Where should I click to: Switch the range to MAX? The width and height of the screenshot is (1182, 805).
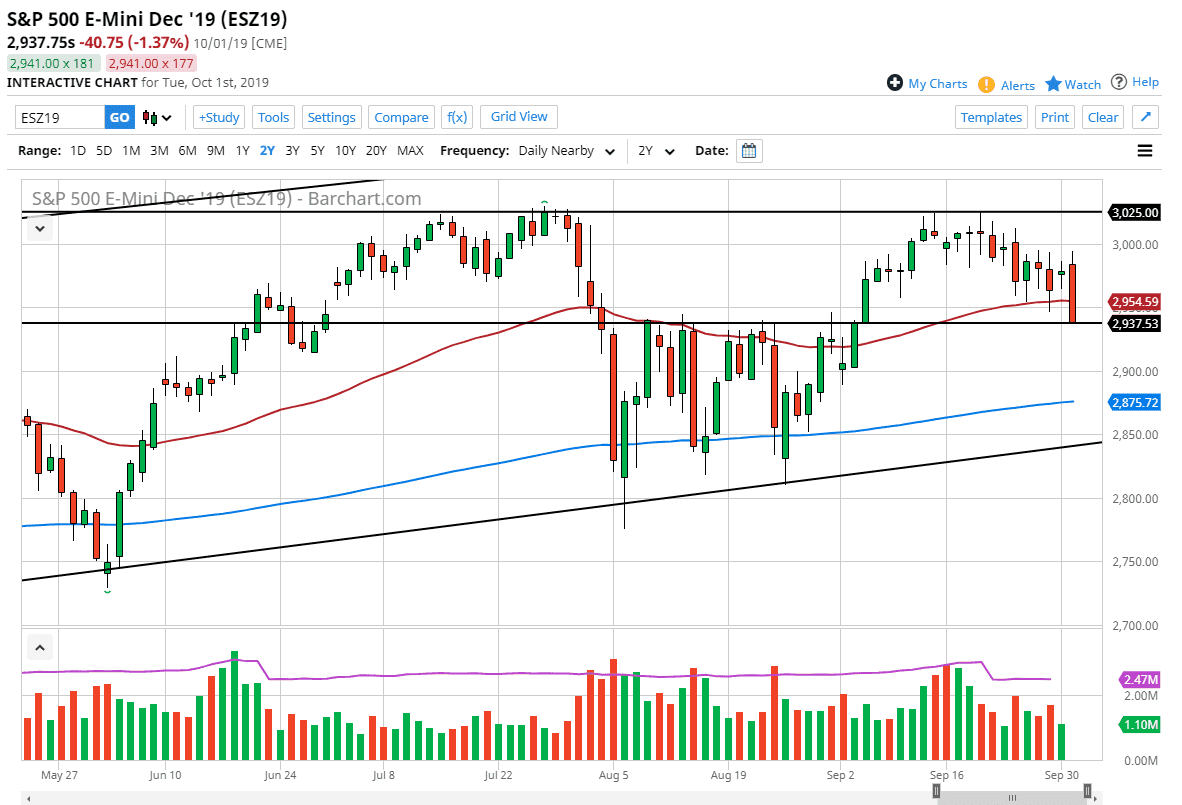click(410, 150)
